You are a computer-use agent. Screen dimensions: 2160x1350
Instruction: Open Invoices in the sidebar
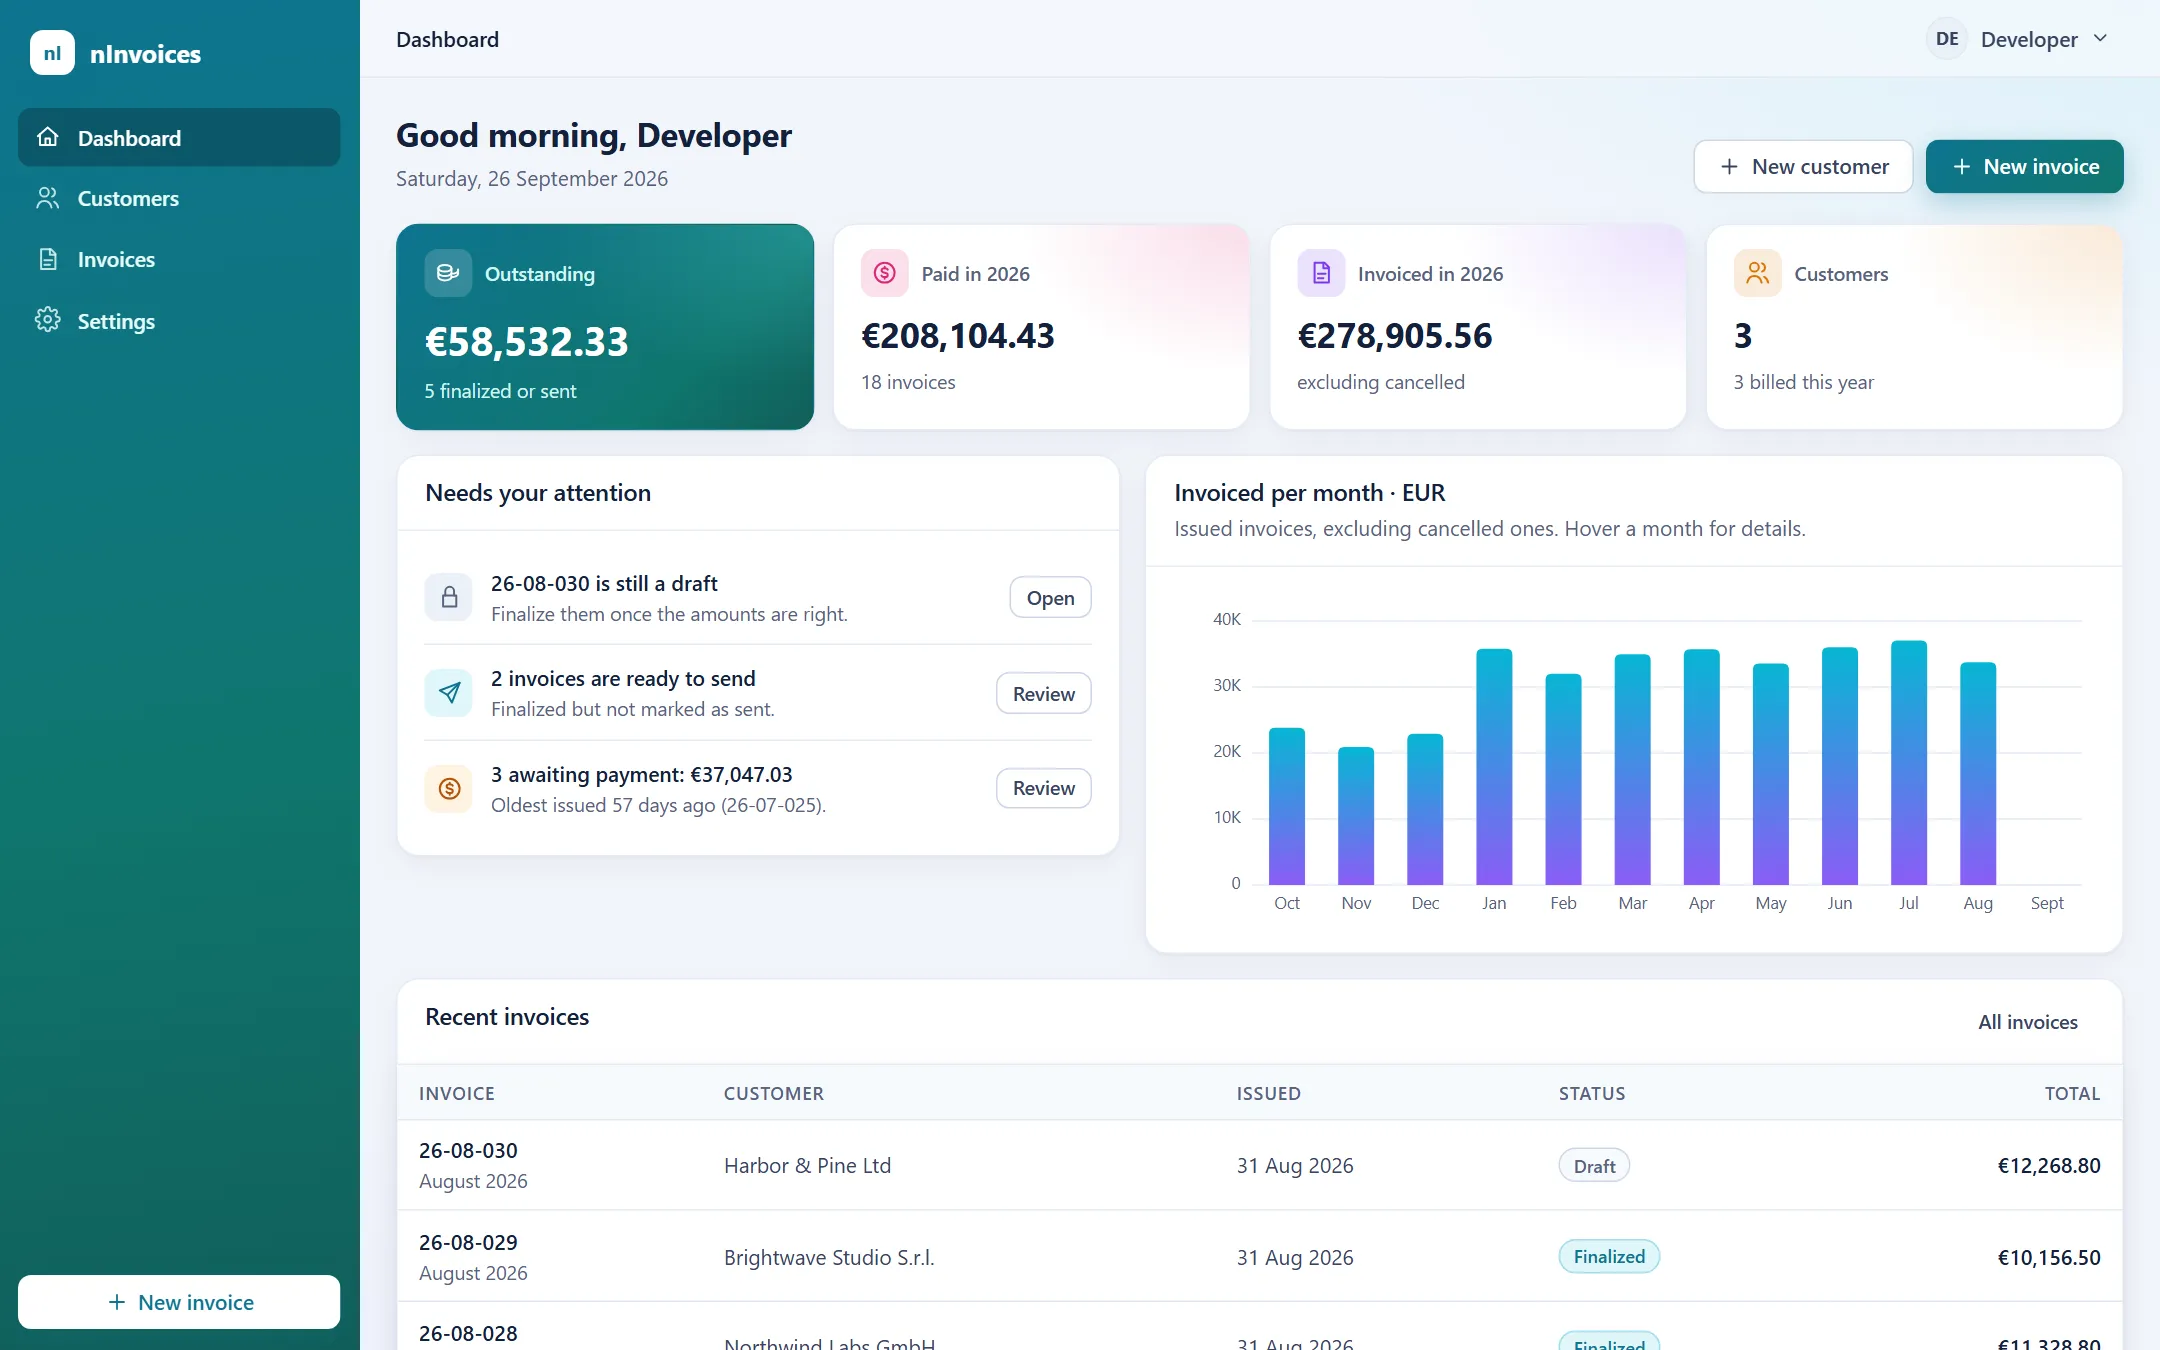coord(179,259)
